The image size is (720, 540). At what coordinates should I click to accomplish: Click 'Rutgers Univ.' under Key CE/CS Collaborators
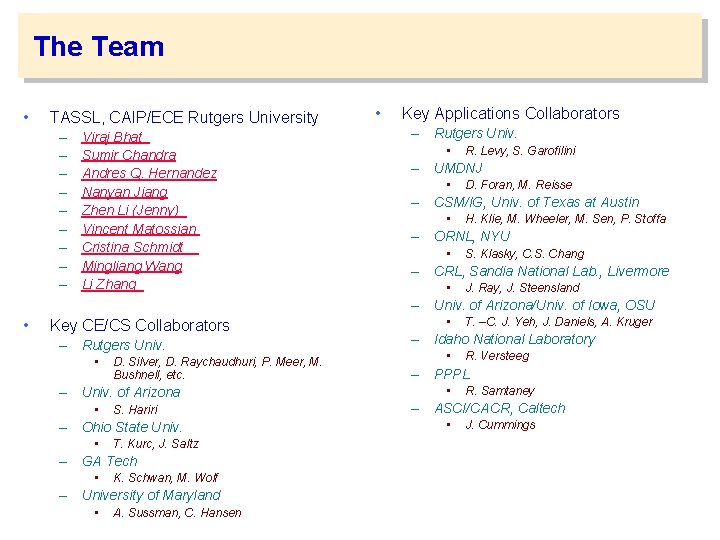pyautogui.click(x=123, y=345)
